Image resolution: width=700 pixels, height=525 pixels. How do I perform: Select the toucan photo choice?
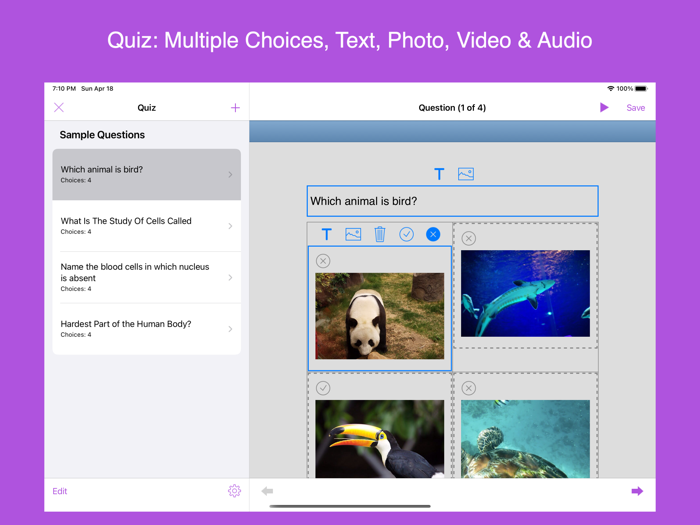[x=379, y=439]
